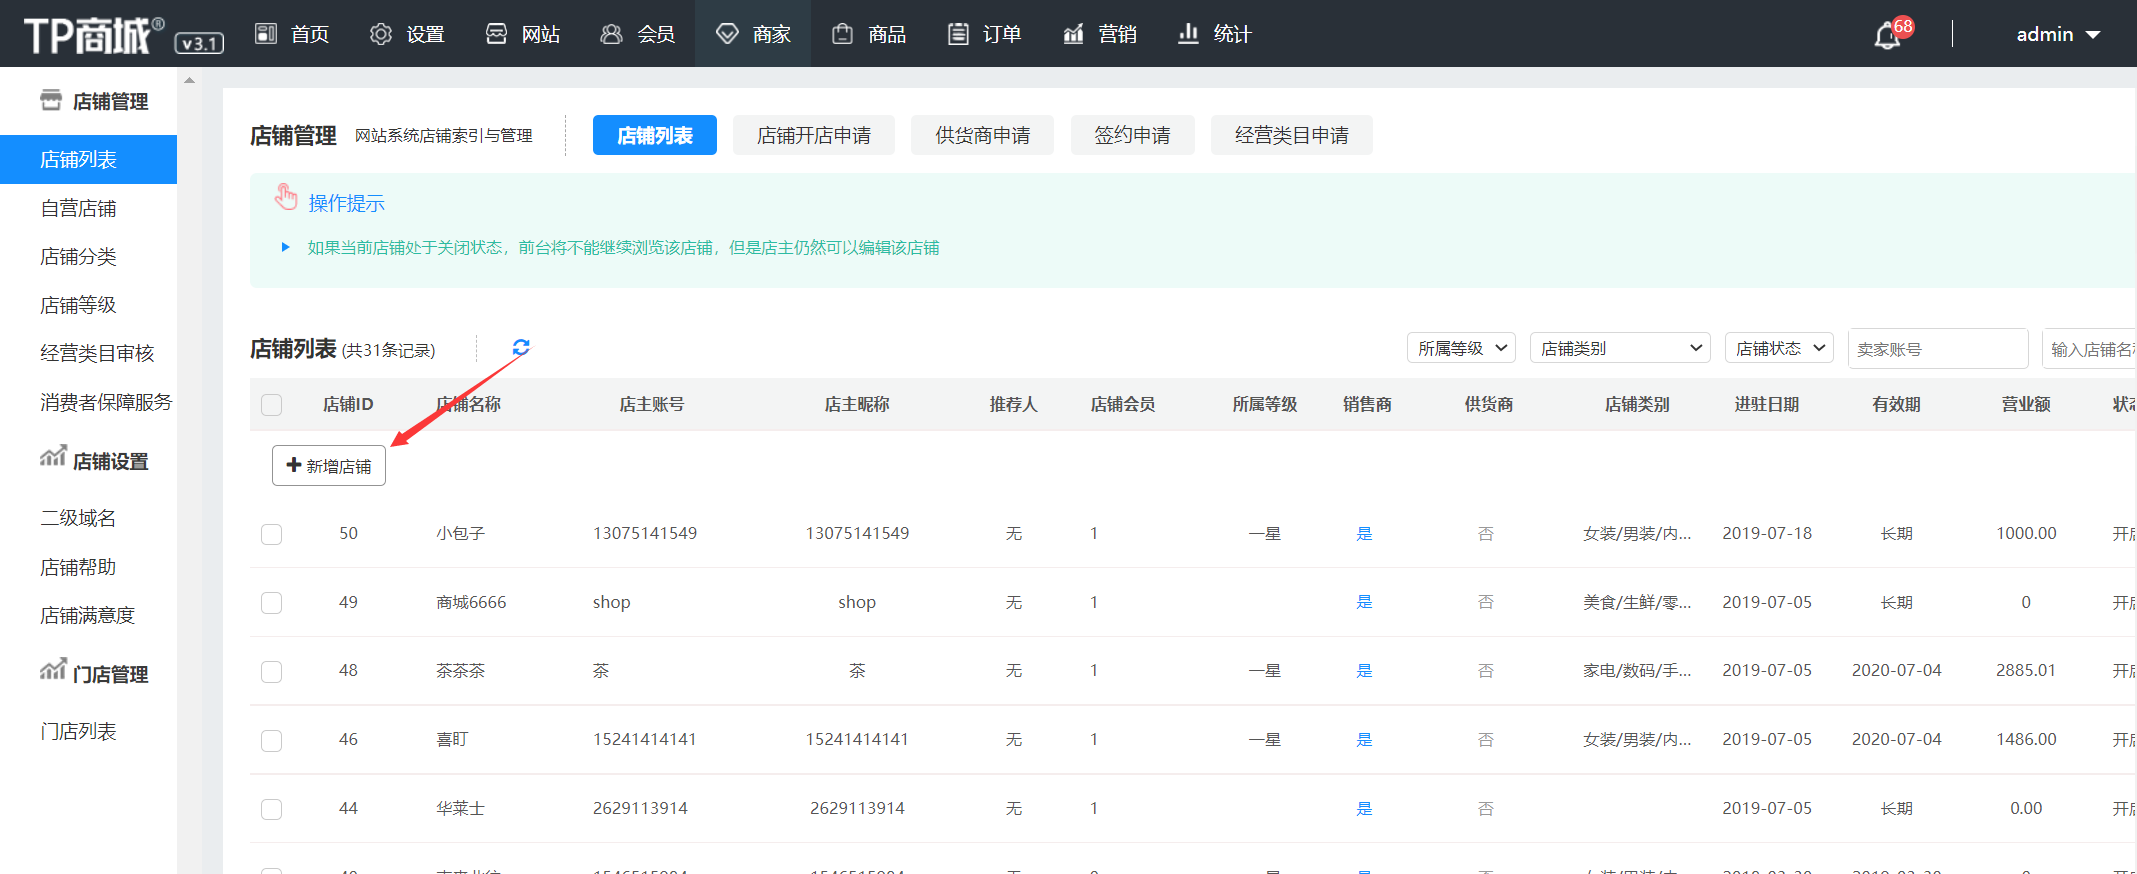Image resolution: width=2137 pixels, height=874 pixels.
Task: Click the refresh icon beside store list
Action: click(521, 347)
